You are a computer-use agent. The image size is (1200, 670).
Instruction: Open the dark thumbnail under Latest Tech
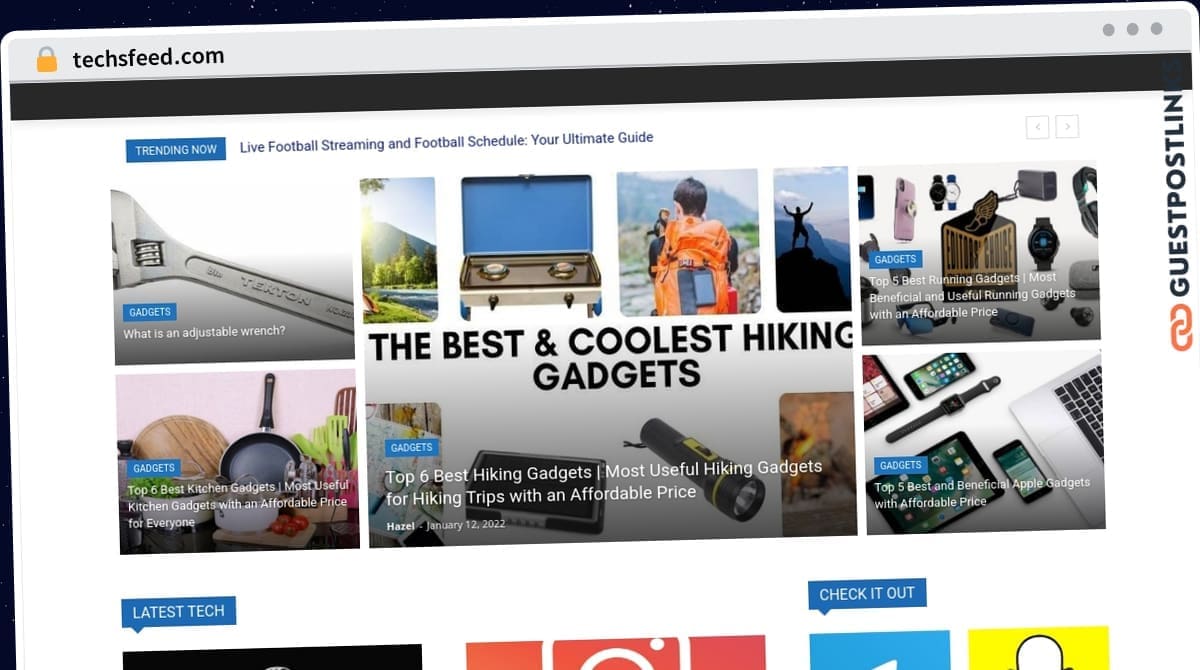pos(272,657)
